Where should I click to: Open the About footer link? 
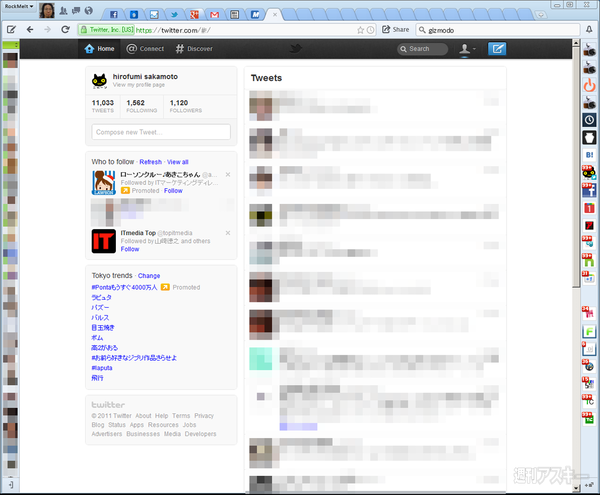143,416
